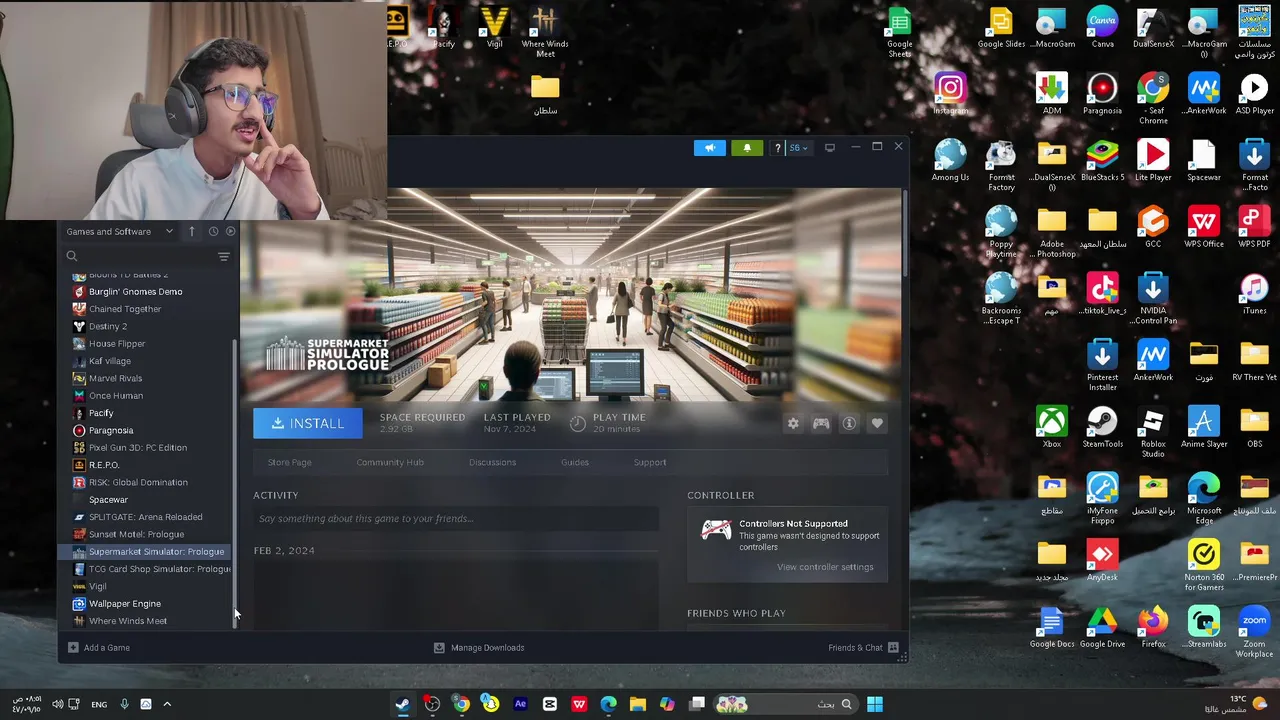
Task: Click Steam announcements megaphone button
Action: pos(710,148)
